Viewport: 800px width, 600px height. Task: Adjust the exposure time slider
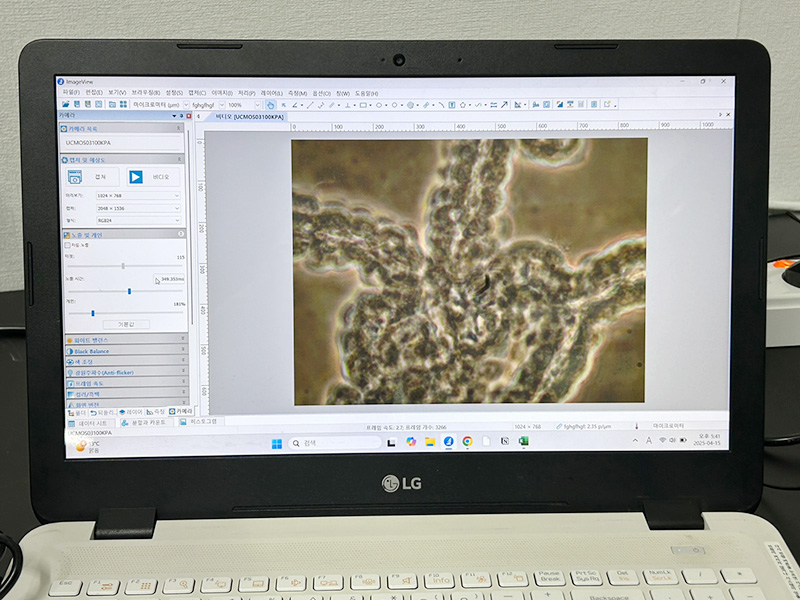pyautogui.click(x=129, y=291)
